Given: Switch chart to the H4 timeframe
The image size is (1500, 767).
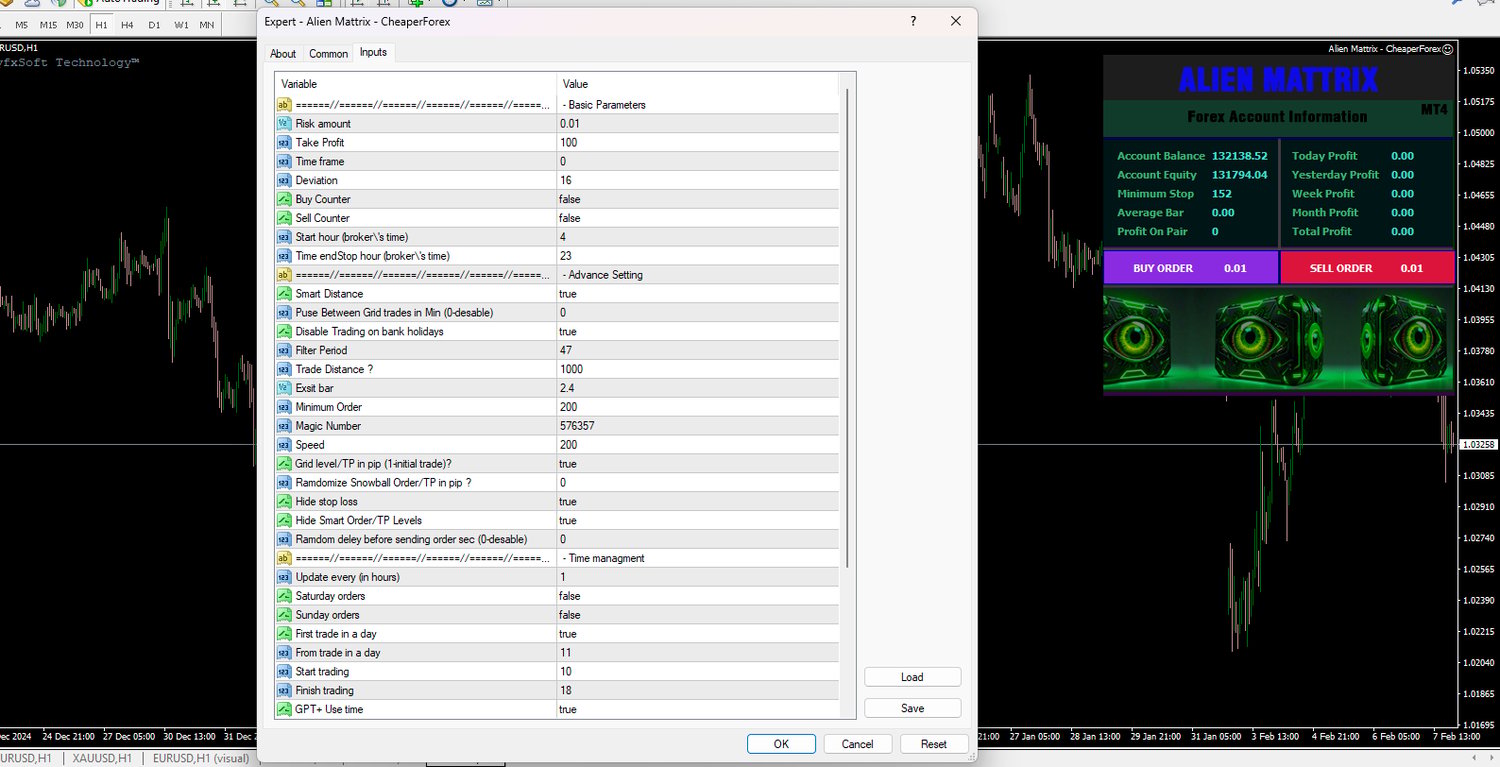Looking at the screenshot, I should click(127, 25).
